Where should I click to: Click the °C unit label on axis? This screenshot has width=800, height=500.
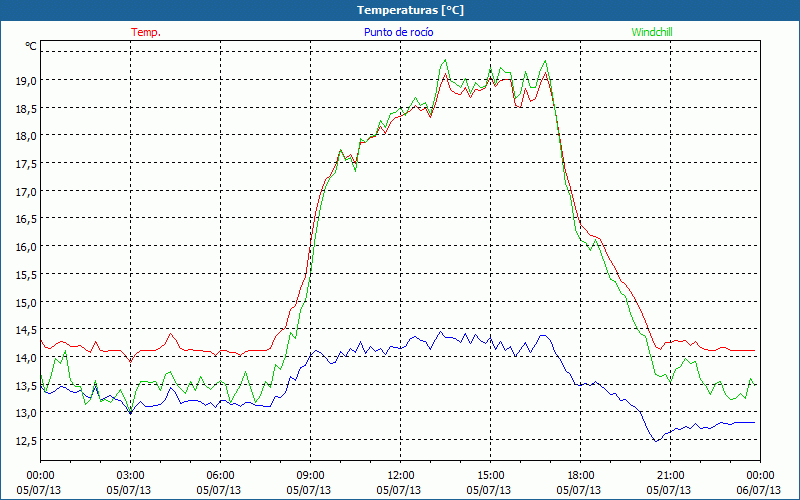click(x=31, y=46)
